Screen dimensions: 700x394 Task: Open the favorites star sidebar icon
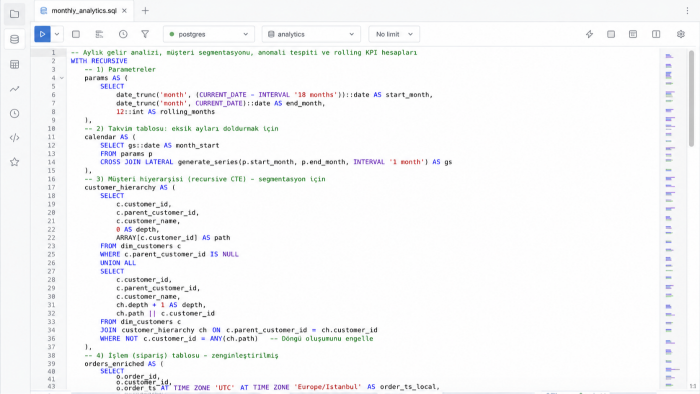point(14,162)
